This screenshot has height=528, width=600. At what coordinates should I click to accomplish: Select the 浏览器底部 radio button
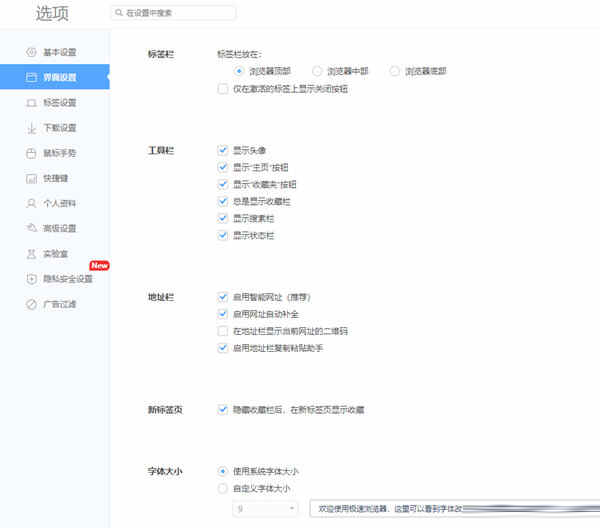(x=395, y=71)
